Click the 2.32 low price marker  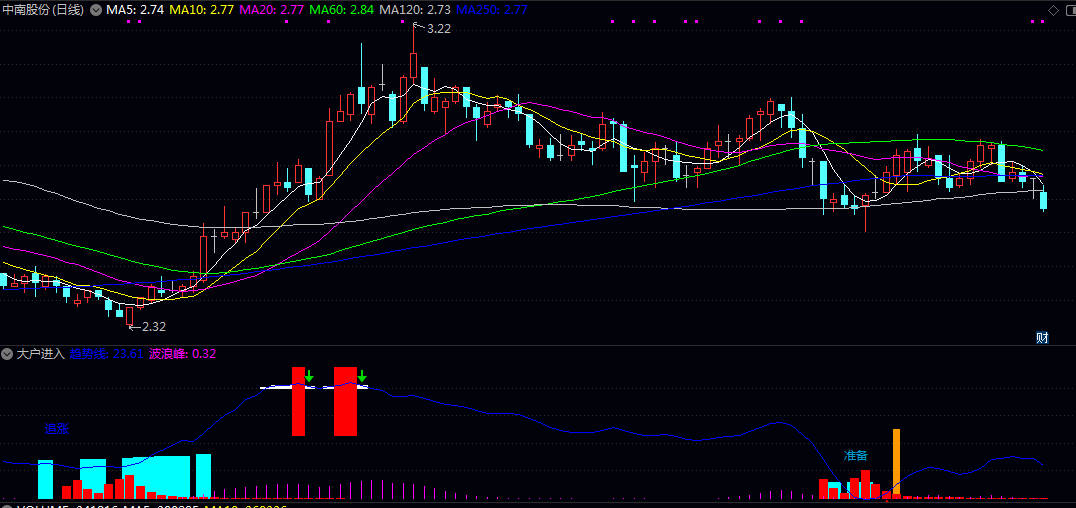(154, 327)
